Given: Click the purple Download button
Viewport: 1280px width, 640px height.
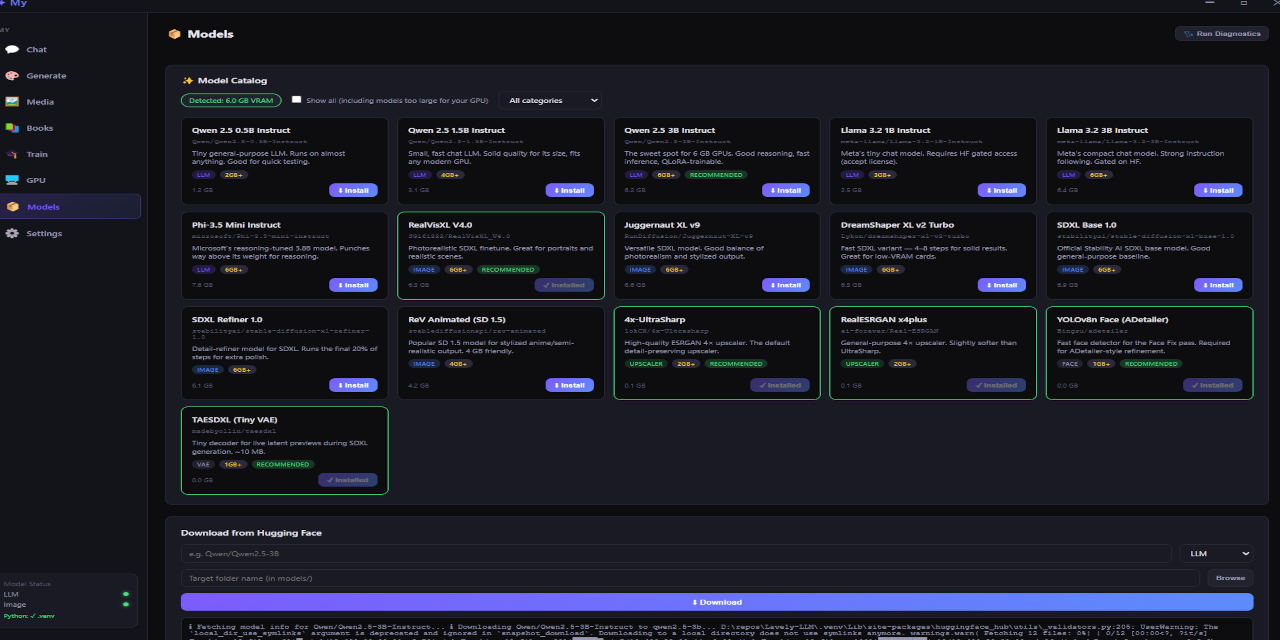Looking at the screenshot, I should [x=717, y=602].
